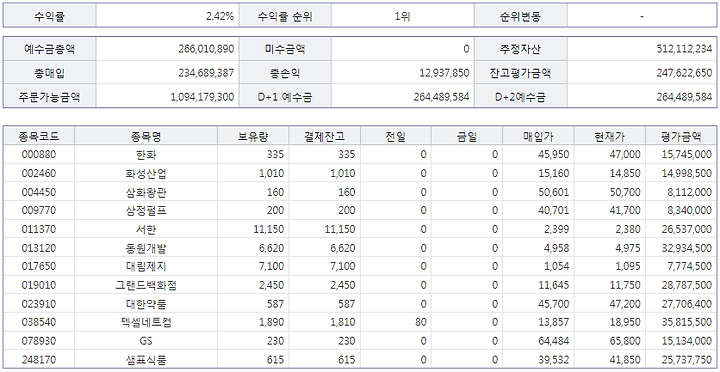The width and height of the screenshot is (720, 372).
Task: Click 서한 현재가 2,380
Action: (627, 229)
